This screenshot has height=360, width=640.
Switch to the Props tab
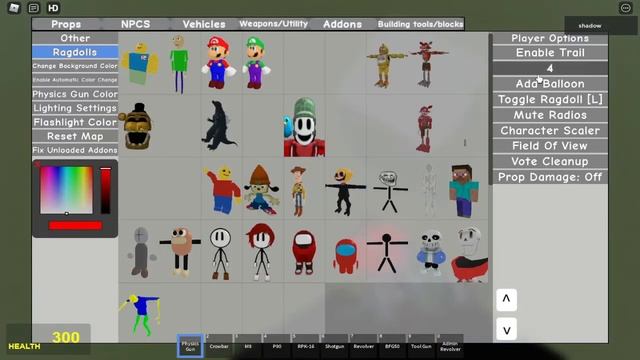tap(66, 24)
